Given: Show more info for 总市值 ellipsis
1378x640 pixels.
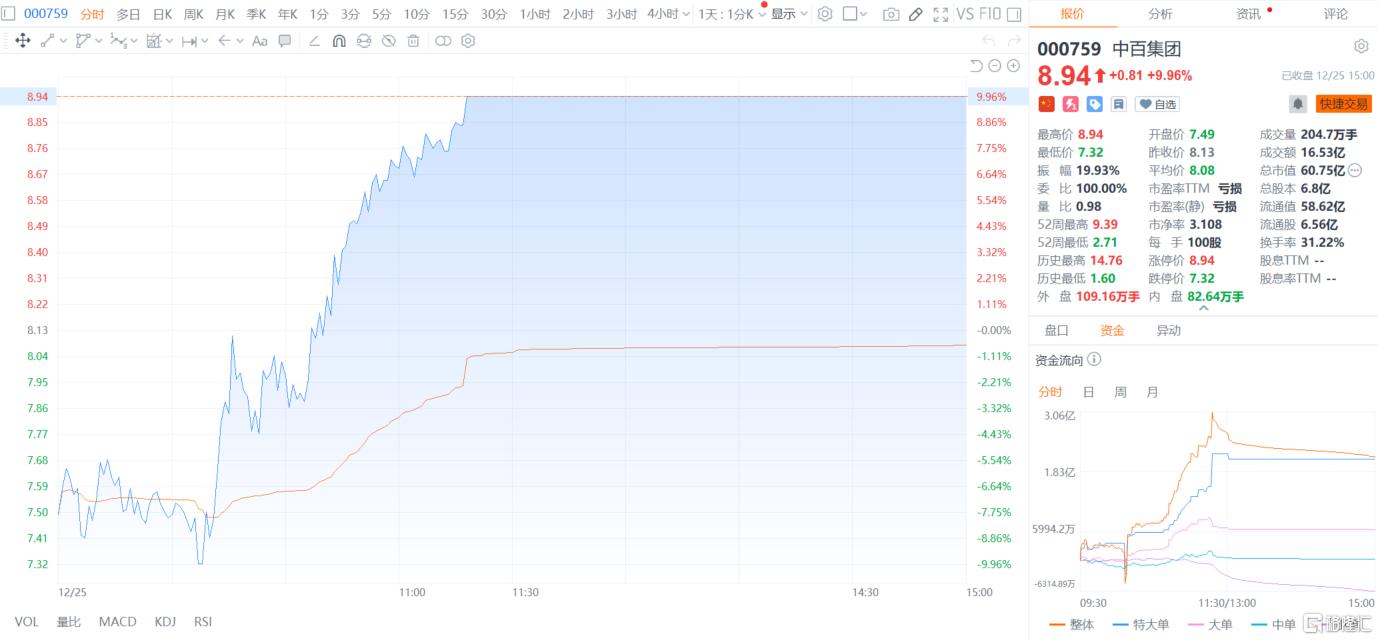Looking at the screenshot, I should click(1355, 170).
